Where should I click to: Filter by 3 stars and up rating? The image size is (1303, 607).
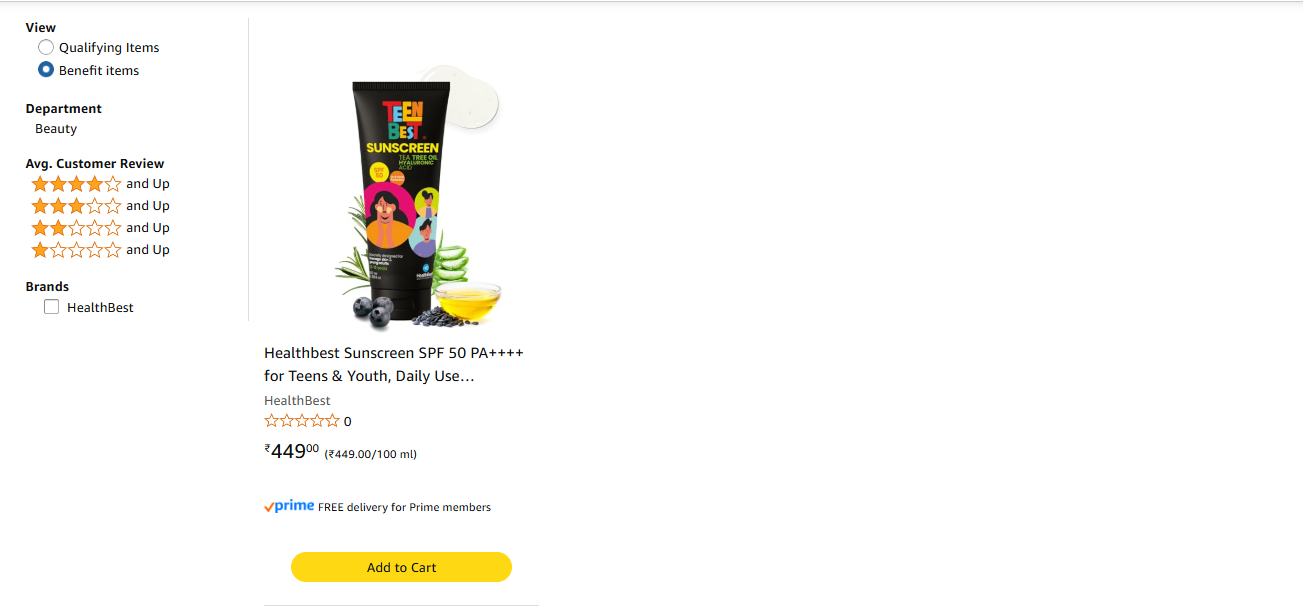(x=100, y=206)
